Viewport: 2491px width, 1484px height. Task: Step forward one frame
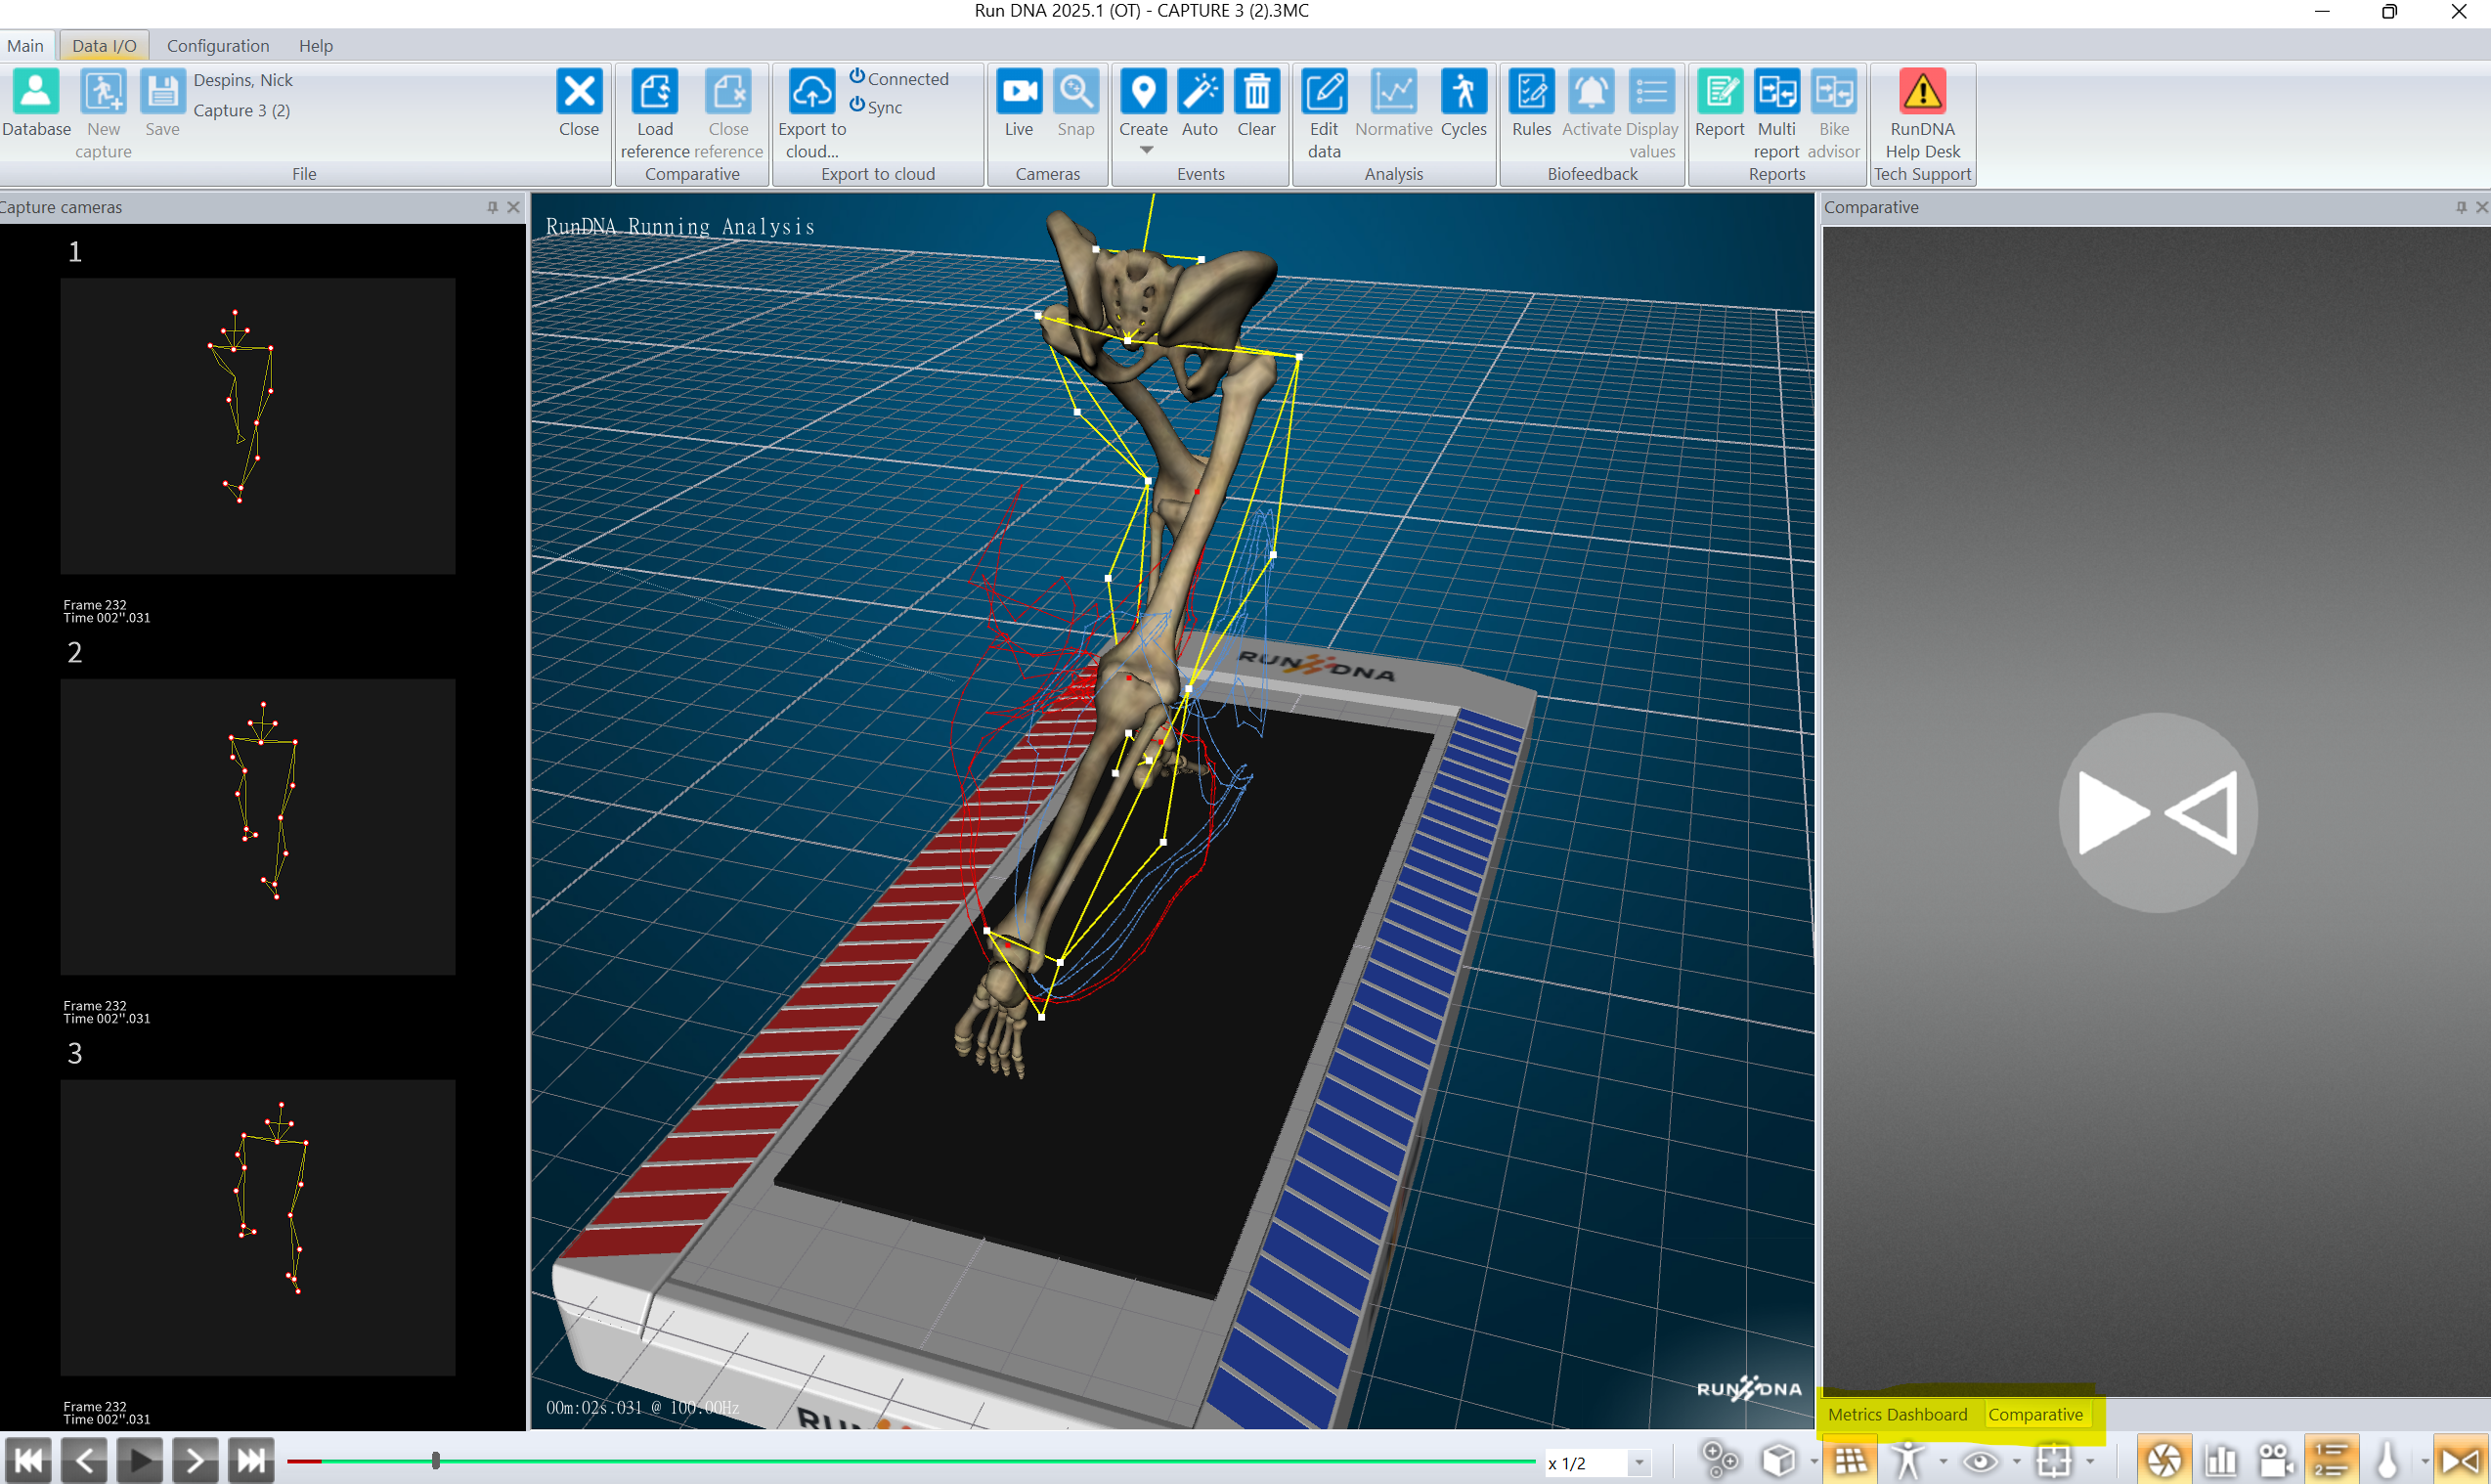click(195, 1461)
